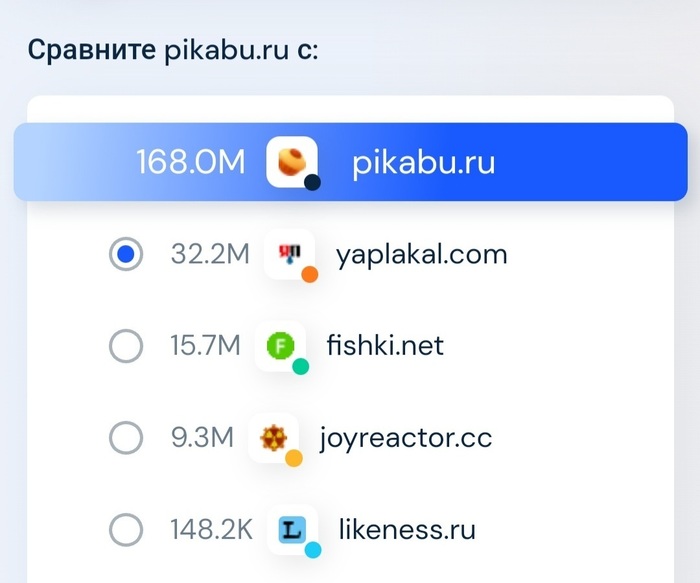Click the joyreactor.cc favicon icon
700x583 pixels.
point(272,437)
